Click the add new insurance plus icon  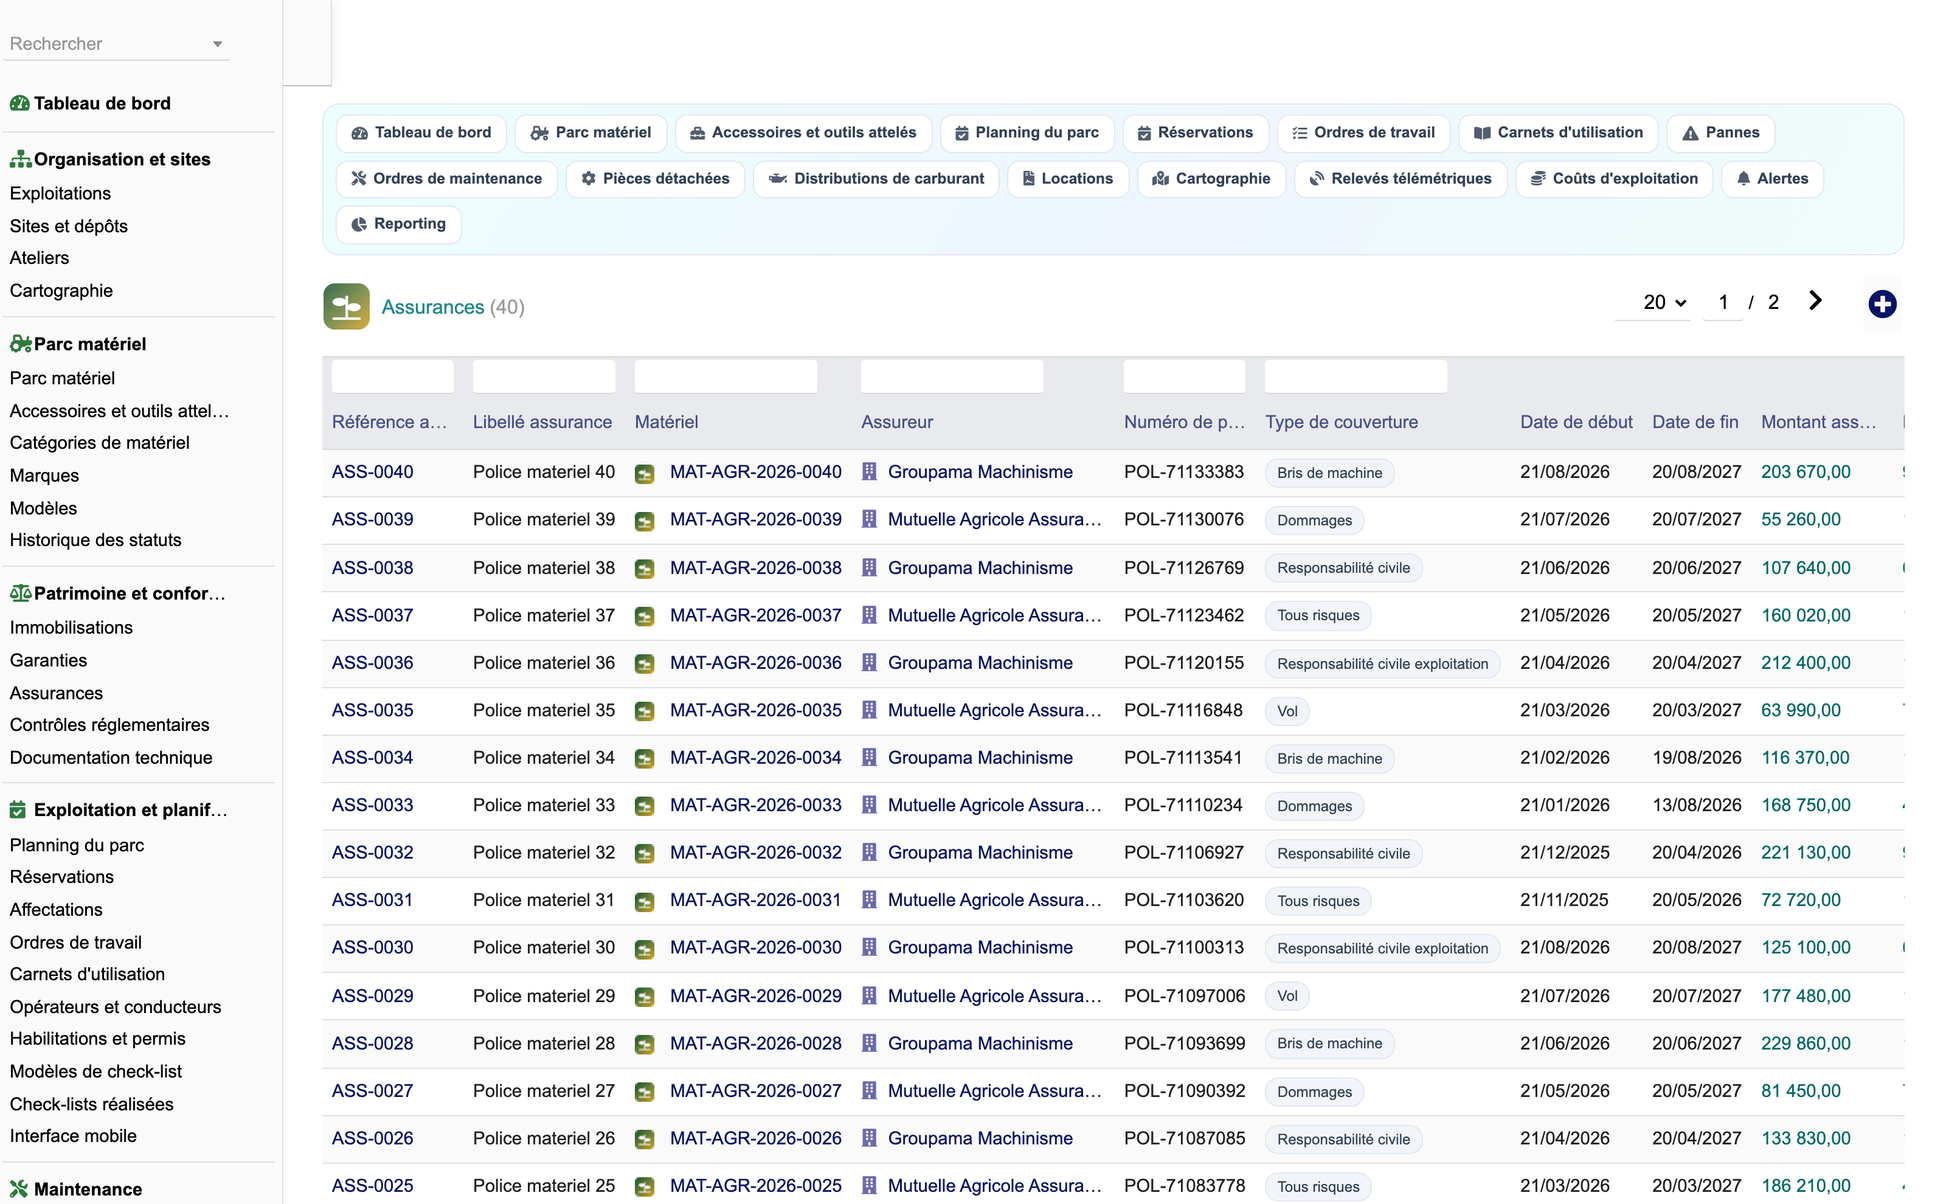1882,304
